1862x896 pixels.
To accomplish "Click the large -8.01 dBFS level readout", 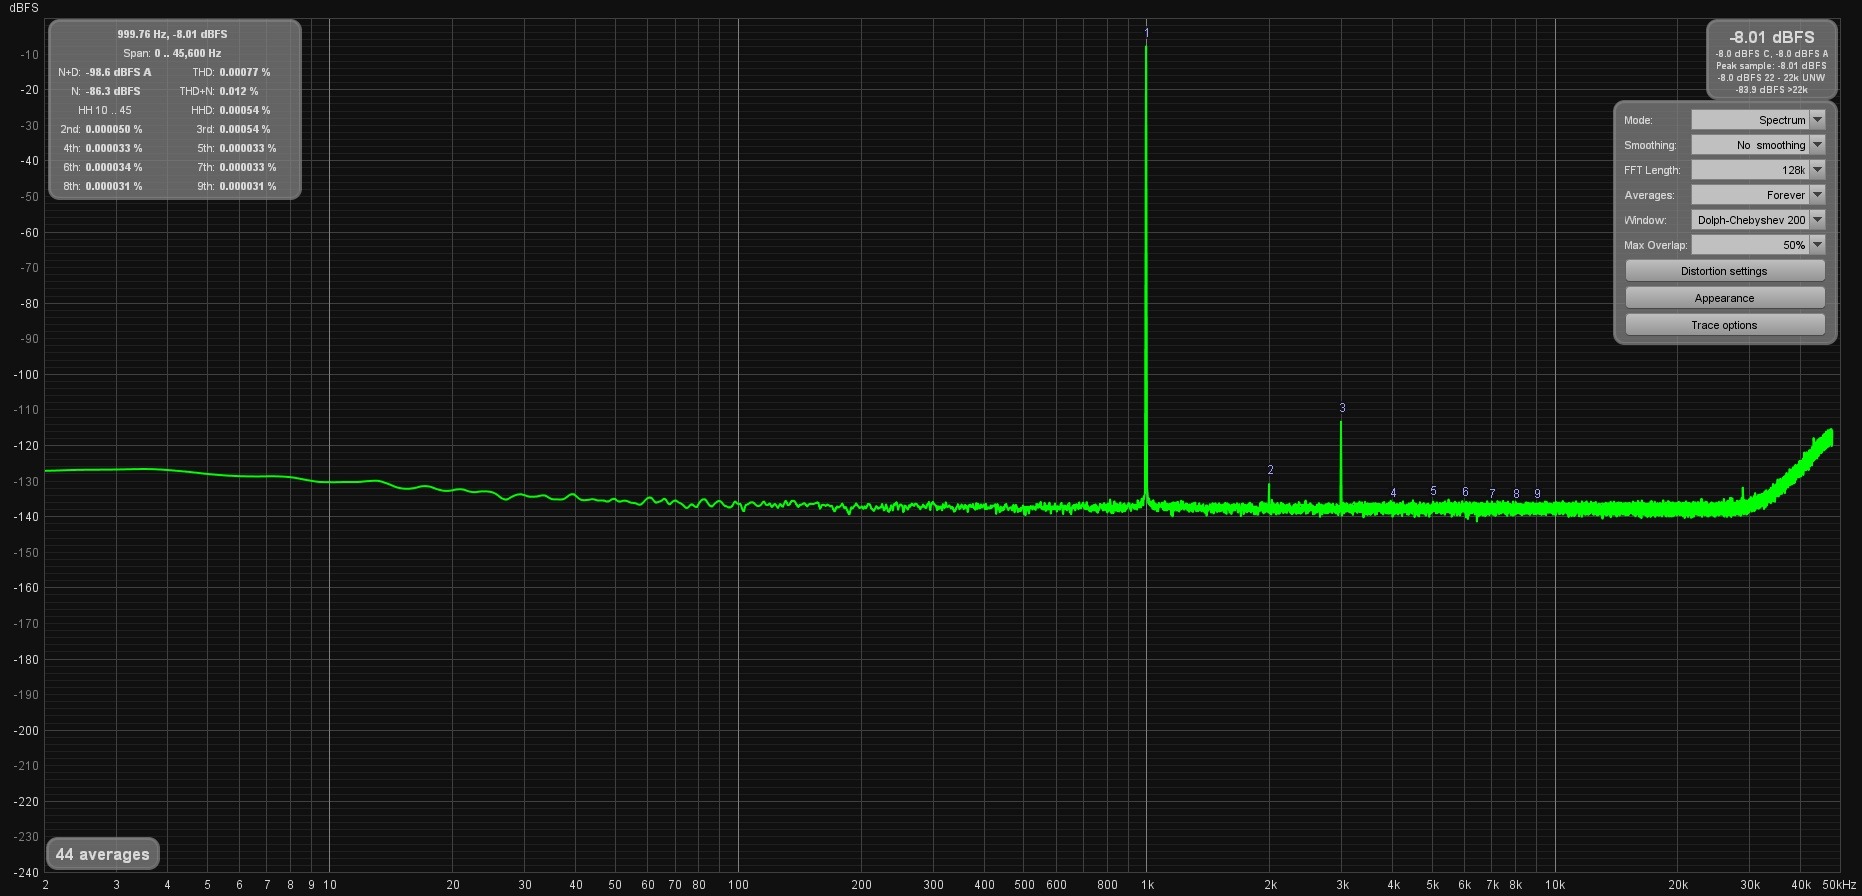I will (x=1771, y=37).
